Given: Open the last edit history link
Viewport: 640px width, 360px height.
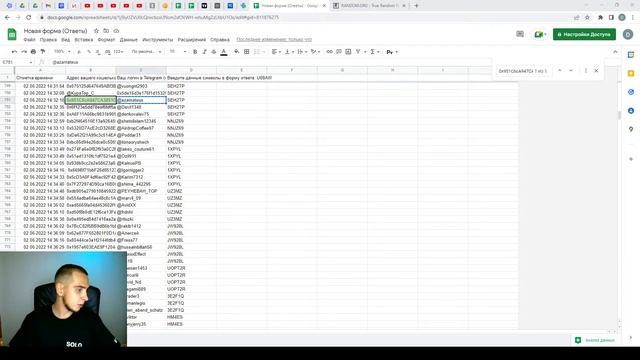Looking at the screenshot, I should coord(274,40).
